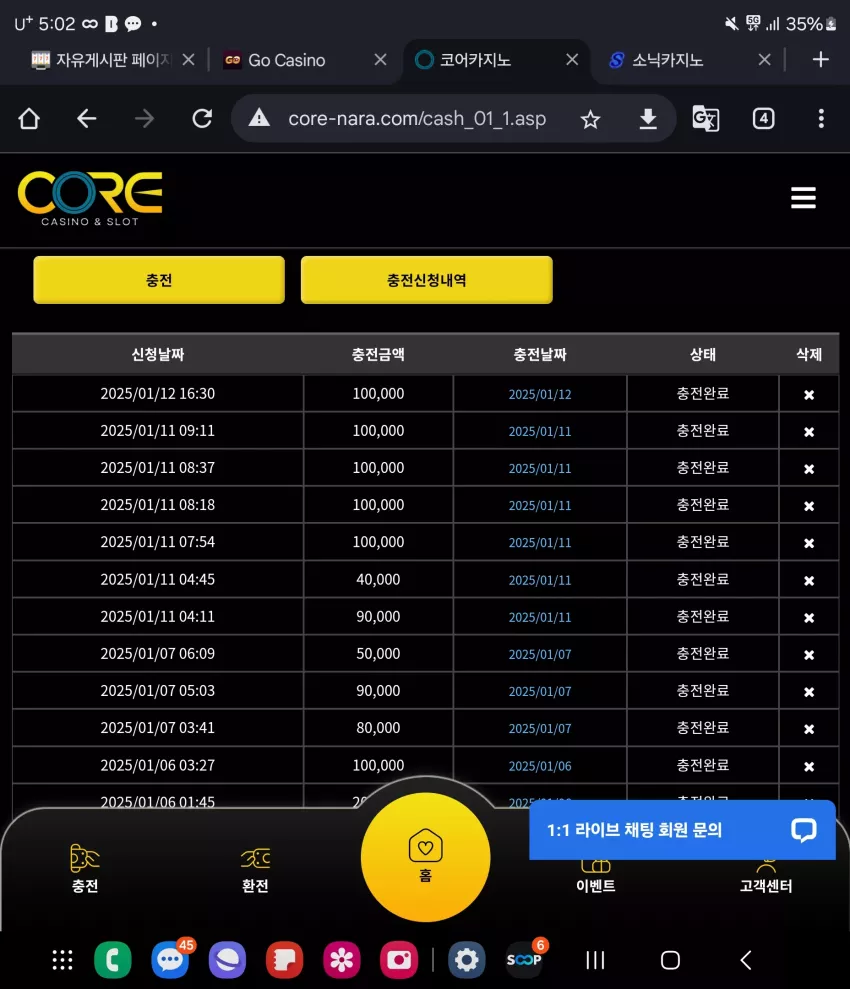The width and height of the screenshot is (850, 989).
Task: Delete the 2025/01/06 03:27 record
Action: pos(809,767)
